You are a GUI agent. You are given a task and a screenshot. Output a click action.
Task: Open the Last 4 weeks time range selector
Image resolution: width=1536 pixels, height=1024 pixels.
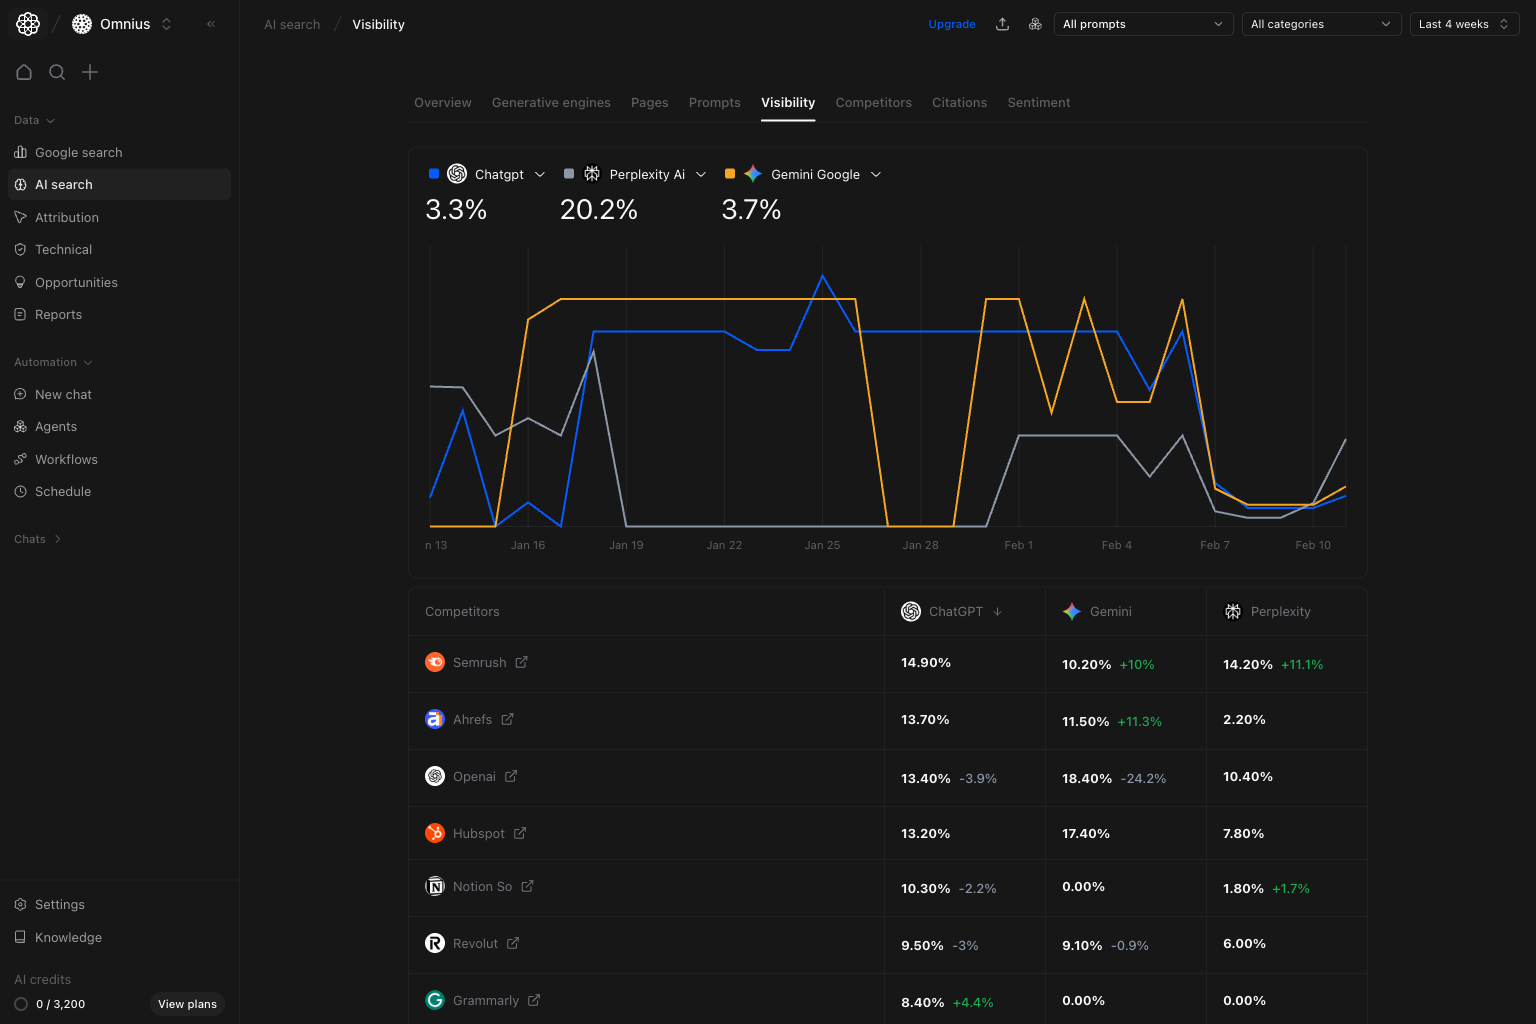pyautogui.click(x=1464, y=23)
